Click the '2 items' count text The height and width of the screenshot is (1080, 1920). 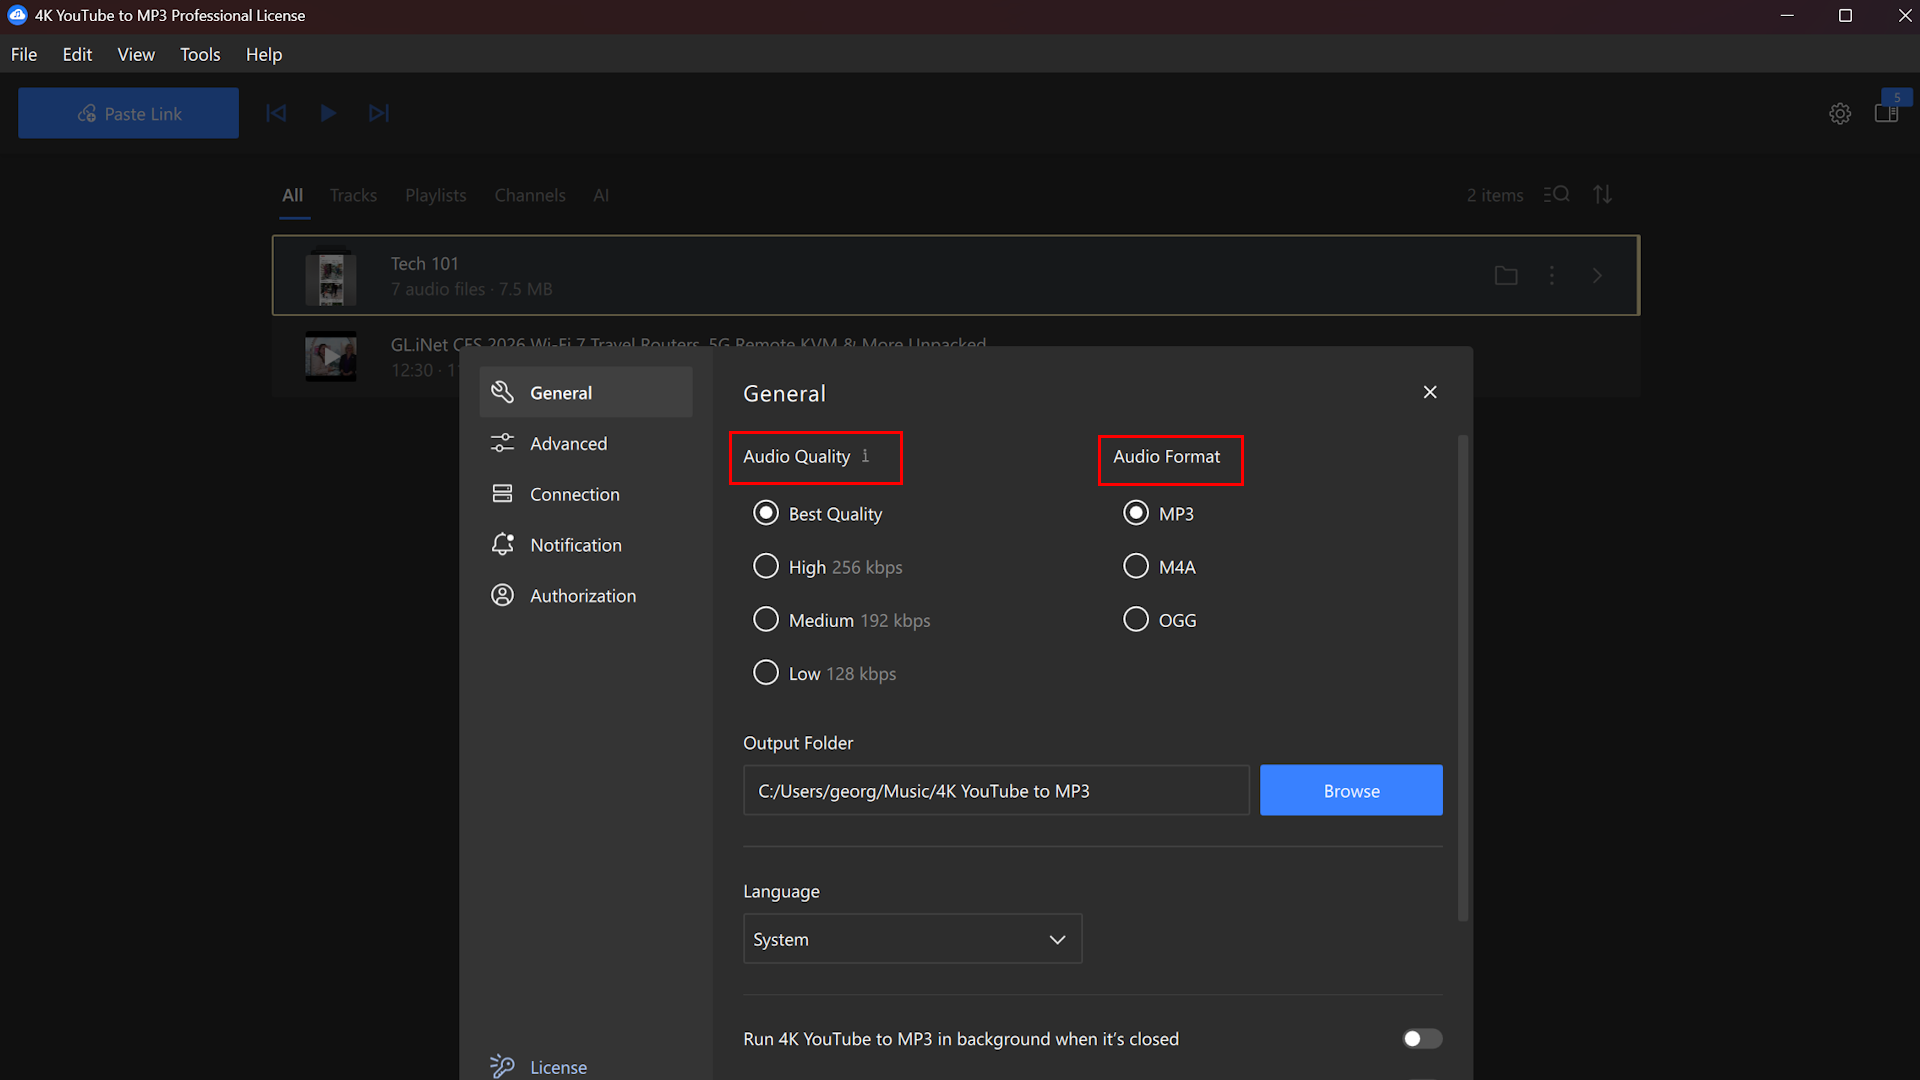(1495, 195)
